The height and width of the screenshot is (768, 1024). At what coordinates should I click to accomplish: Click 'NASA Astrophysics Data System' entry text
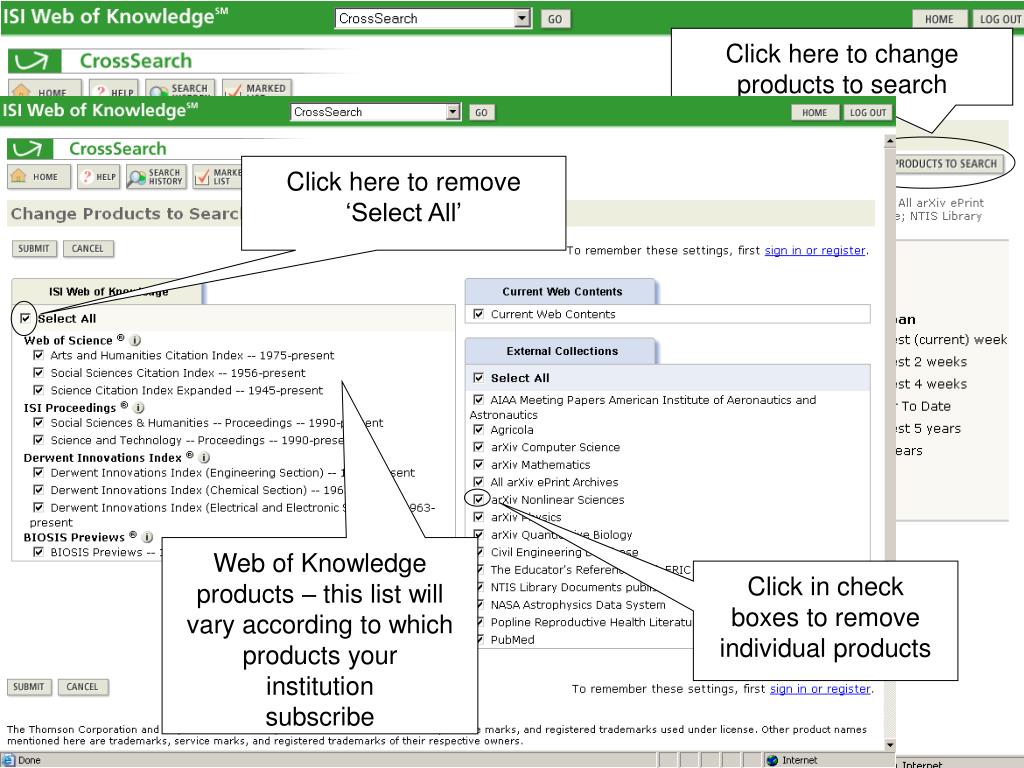(578, 605)
